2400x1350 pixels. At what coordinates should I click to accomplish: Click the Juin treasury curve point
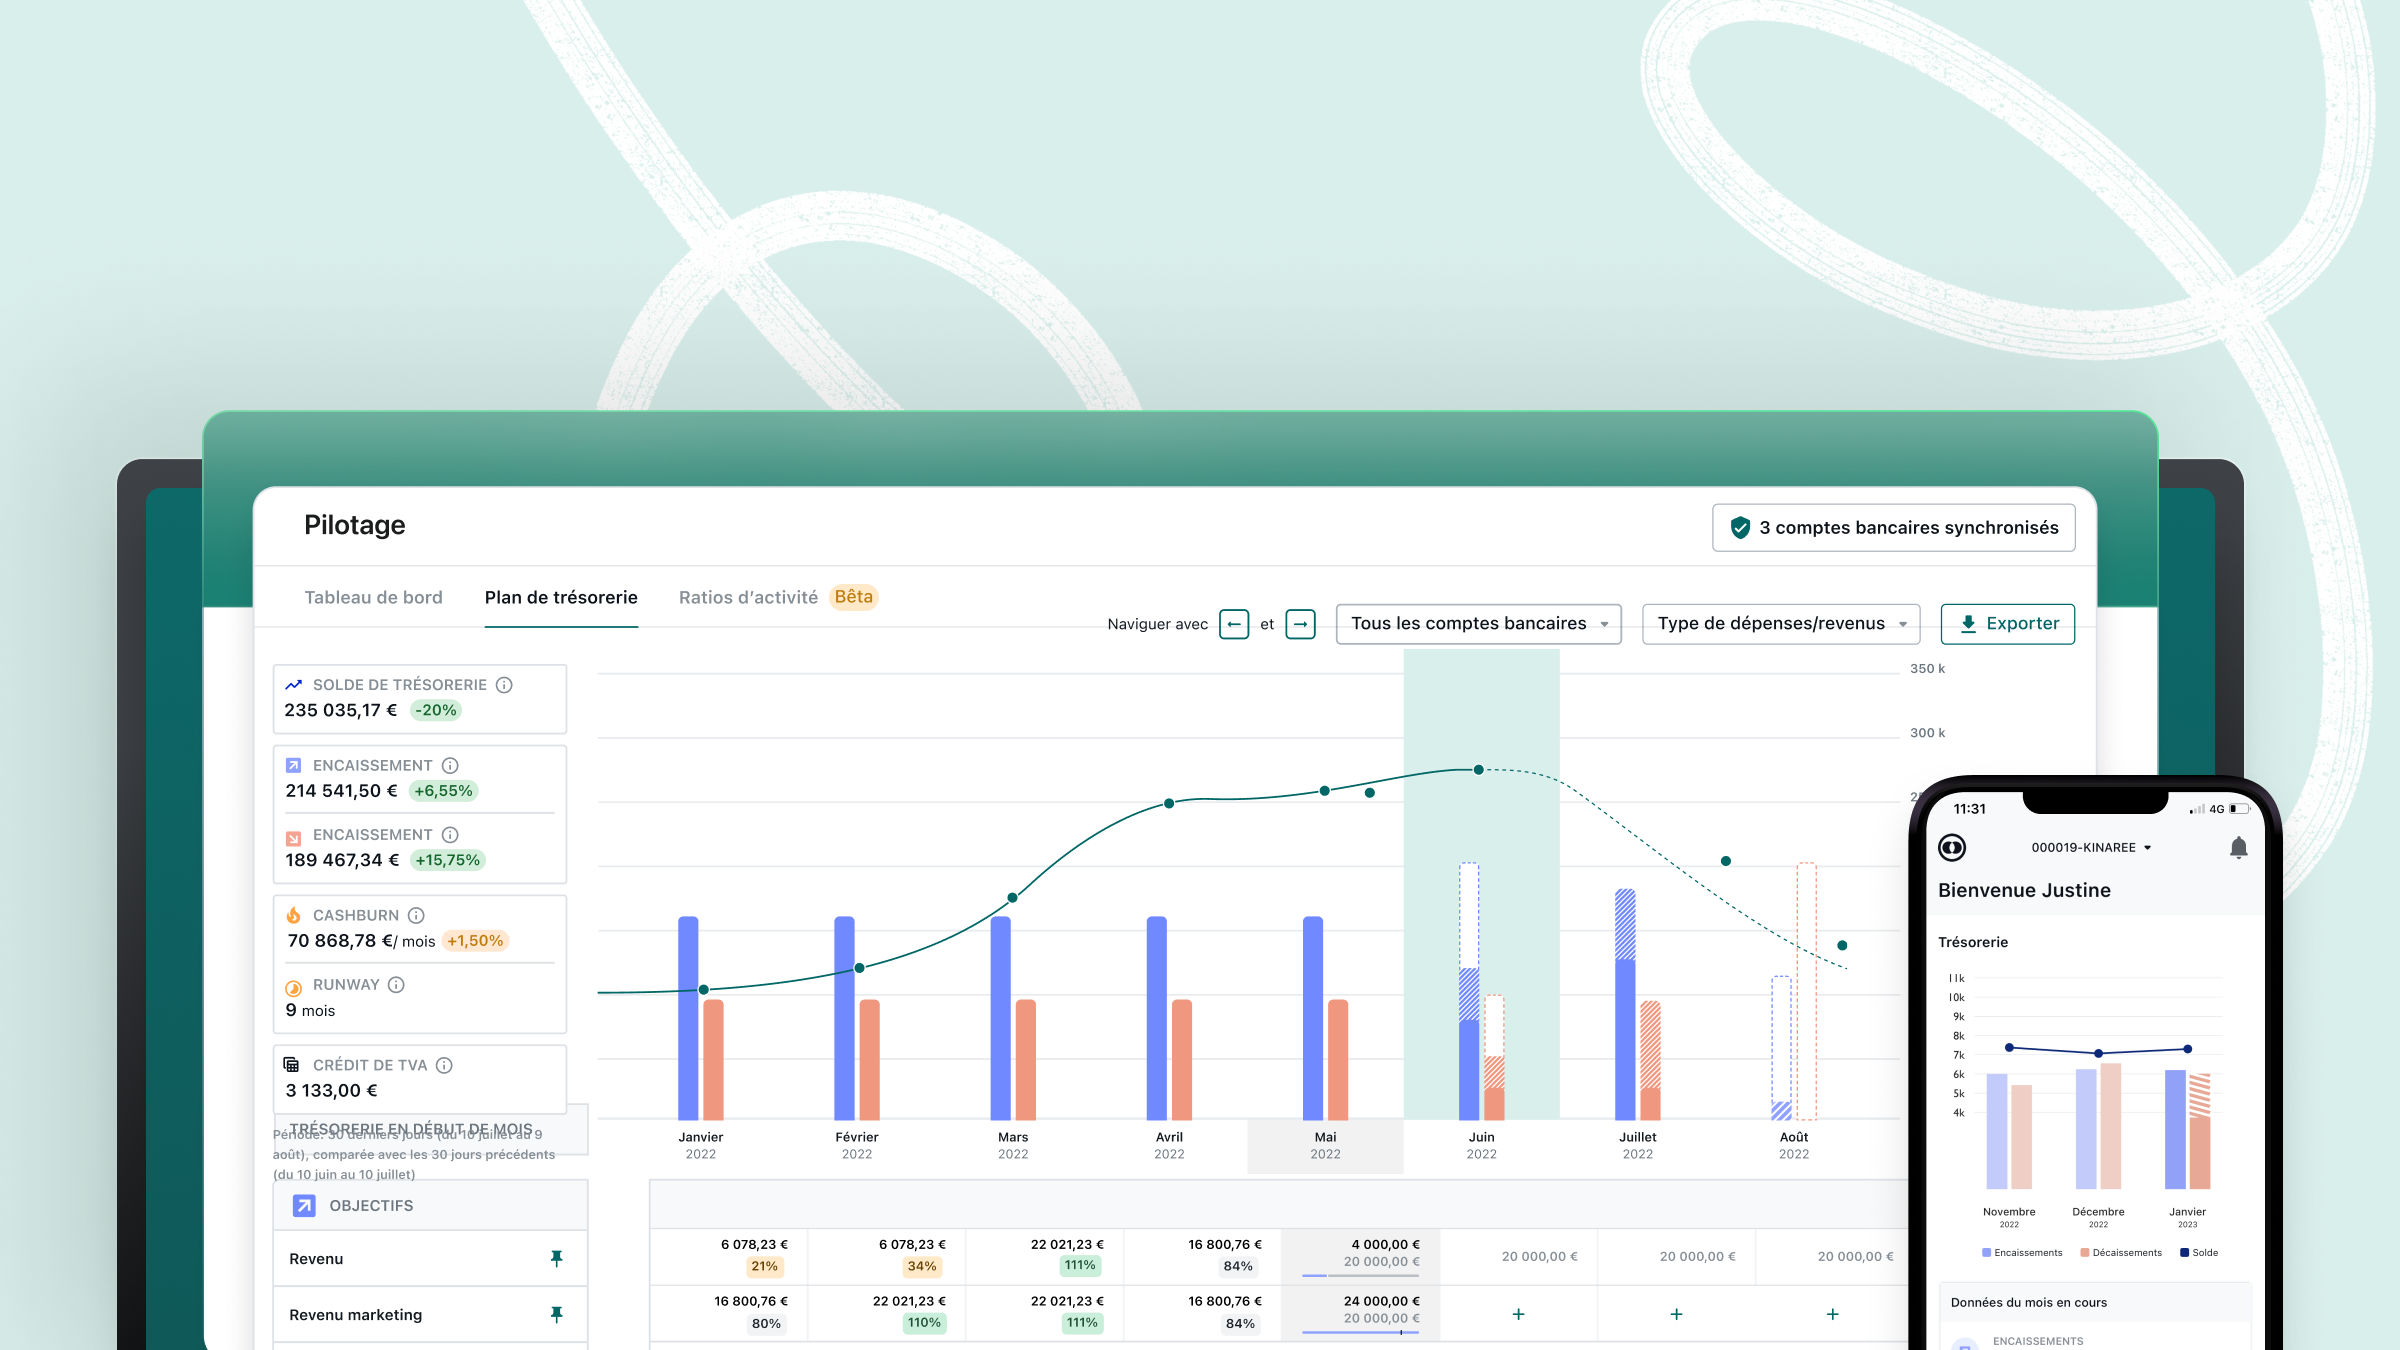click(x=1478, y=770)
